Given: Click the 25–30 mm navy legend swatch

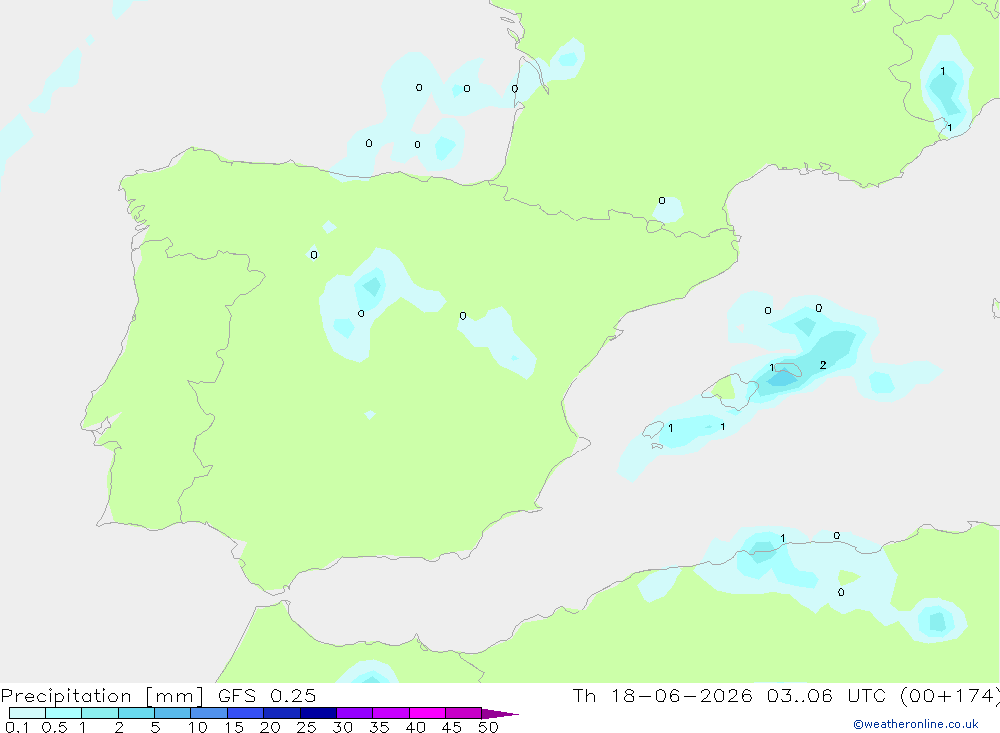Looking at the screenshot, I should pyautogui.click(x=318, y=713).
